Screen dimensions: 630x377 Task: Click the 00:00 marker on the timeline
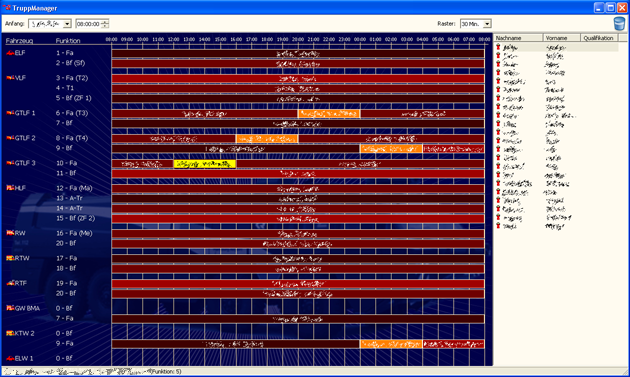point(360,39)
